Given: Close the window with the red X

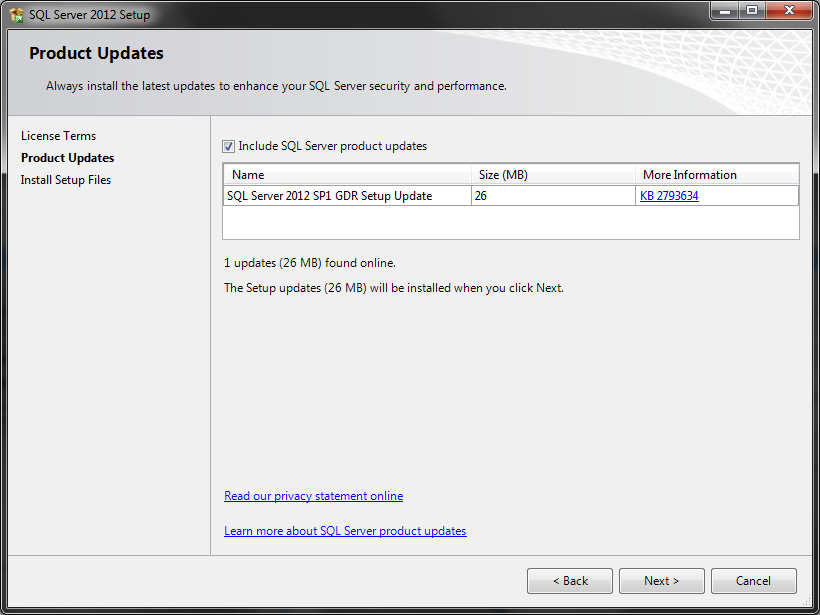Looking at the screenshot, I should pyautogui.click(x=789, y=11).
